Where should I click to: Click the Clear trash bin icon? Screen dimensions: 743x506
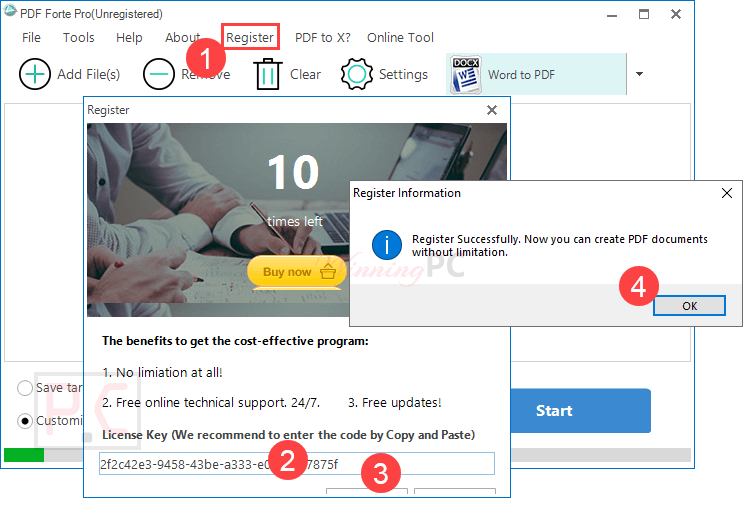coord(268,74)
